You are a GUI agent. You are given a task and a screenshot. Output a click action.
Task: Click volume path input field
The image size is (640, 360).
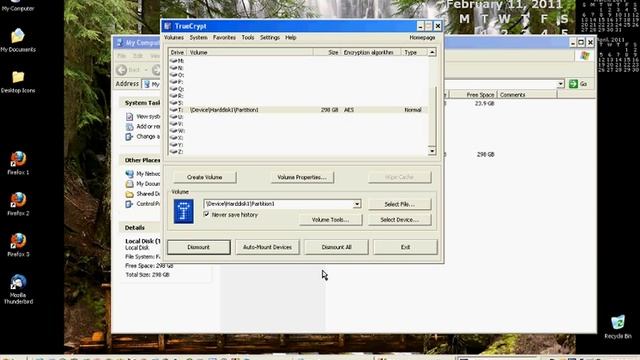click(278, 204)
